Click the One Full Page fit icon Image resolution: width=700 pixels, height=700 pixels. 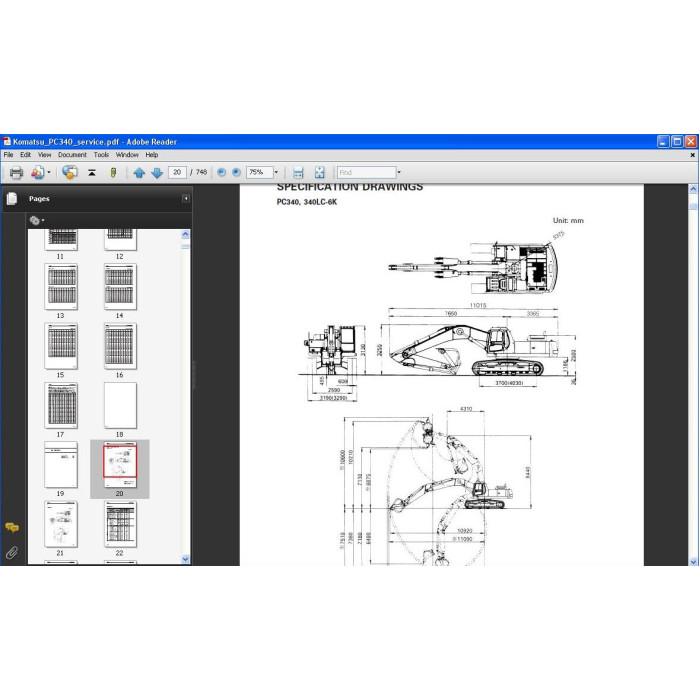click(x=320, y=172)
